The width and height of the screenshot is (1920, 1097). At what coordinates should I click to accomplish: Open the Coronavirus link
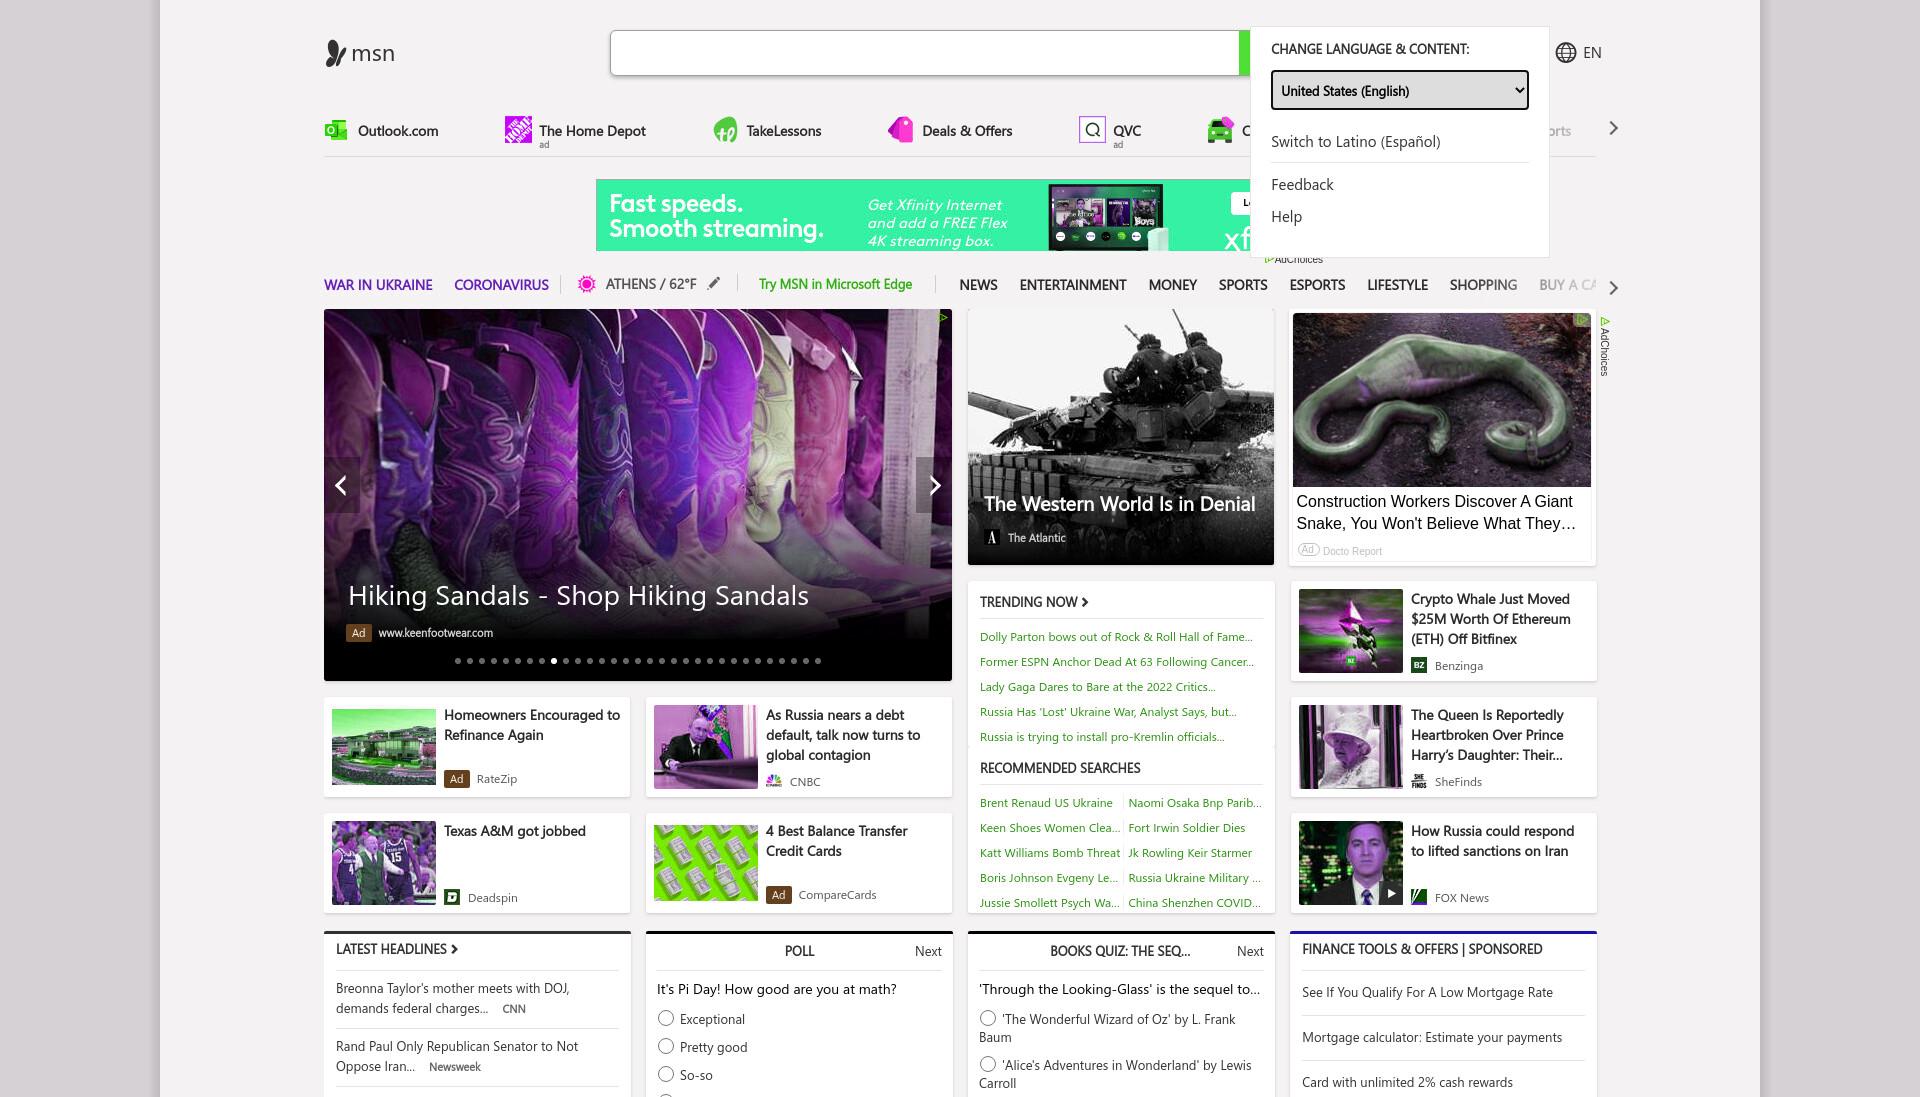coord(501,285)
